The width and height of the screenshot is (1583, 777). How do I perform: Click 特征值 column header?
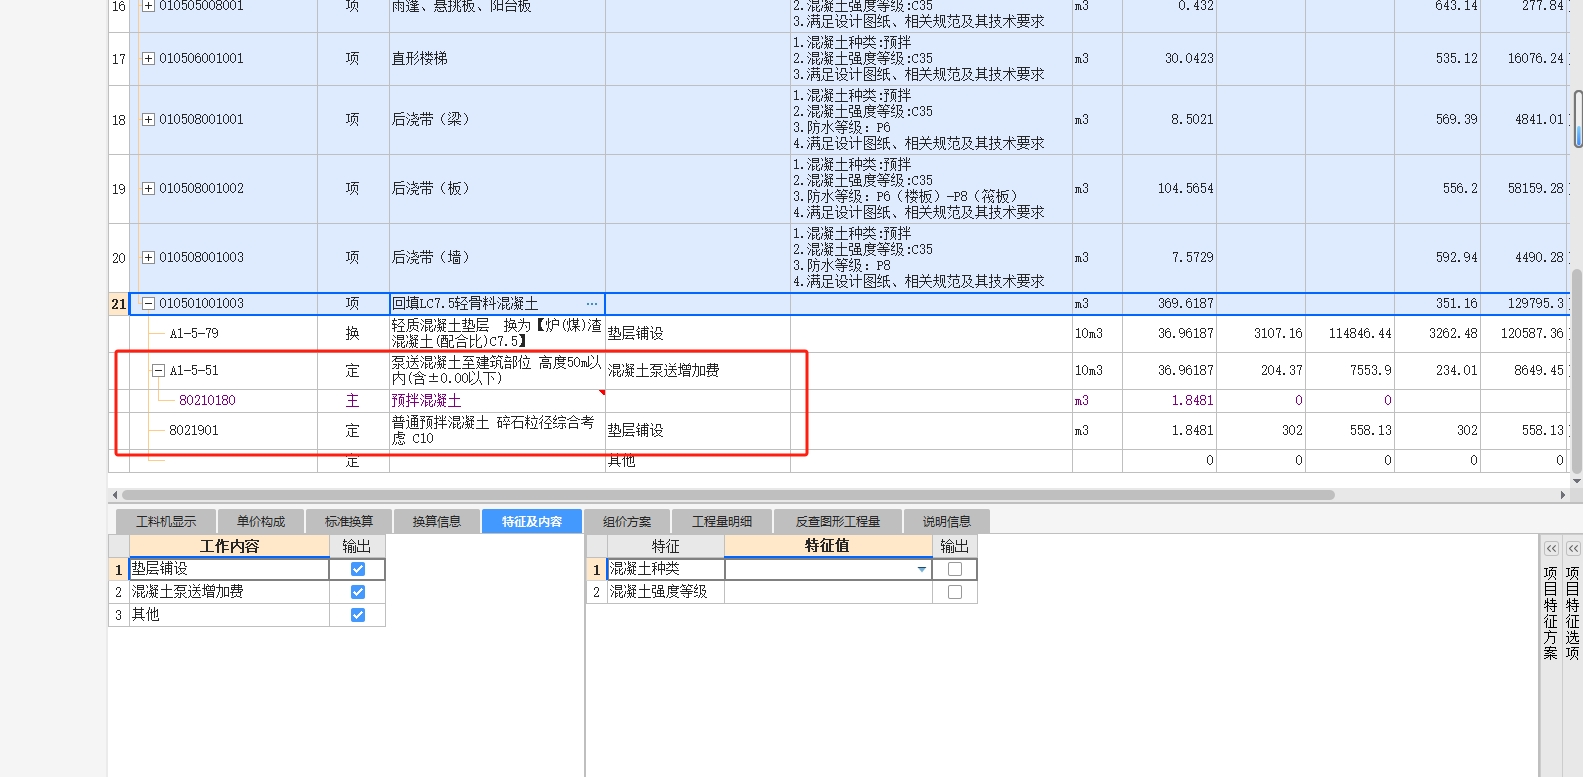828,546
